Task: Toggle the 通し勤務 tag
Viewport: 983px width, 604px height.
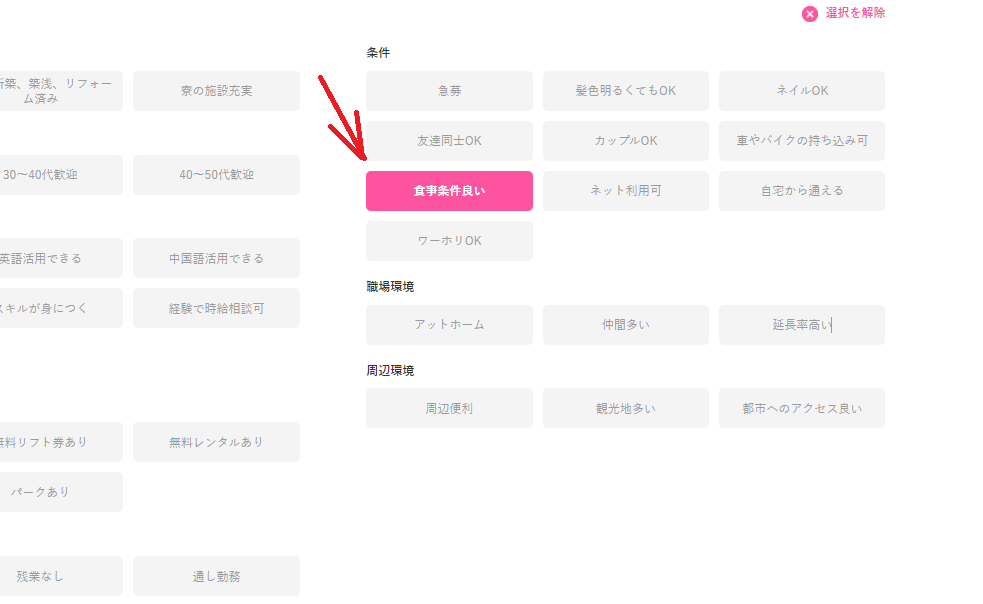Action: [216, 576]
